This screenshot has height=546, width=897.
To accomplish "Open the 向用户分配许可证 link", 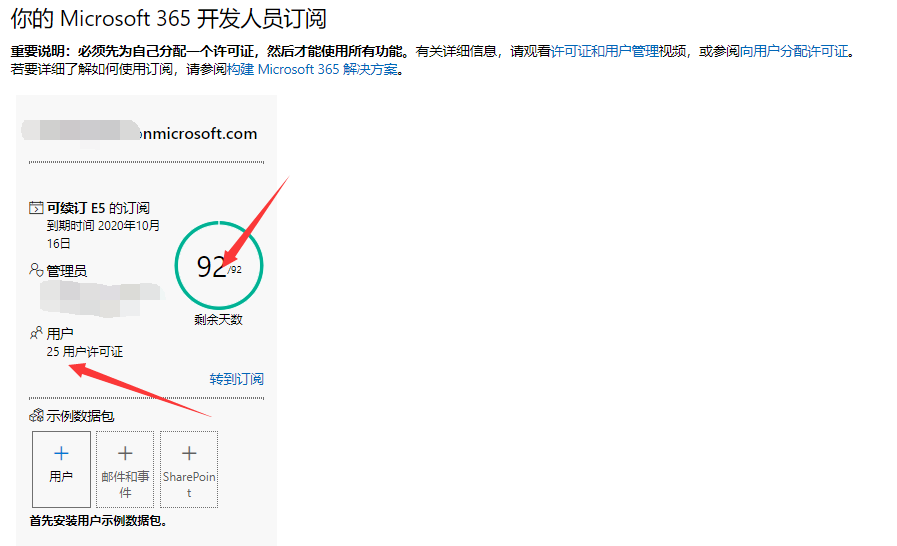I will [794, 52].
